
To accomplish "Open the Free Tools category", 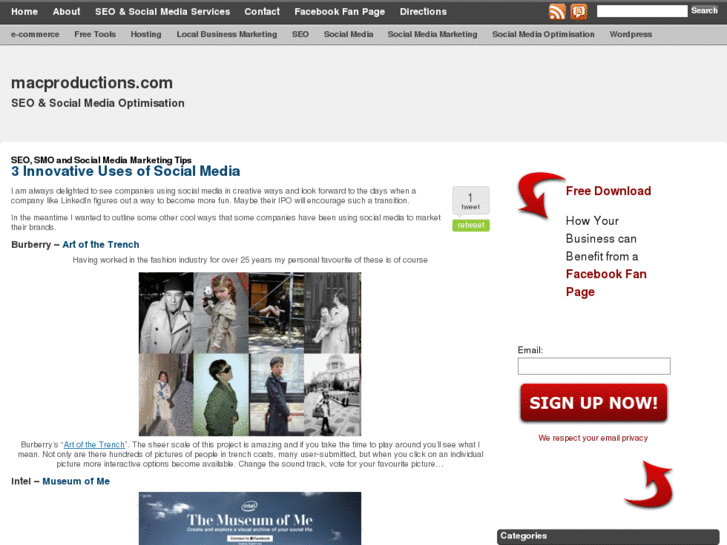I will point(95,34).
